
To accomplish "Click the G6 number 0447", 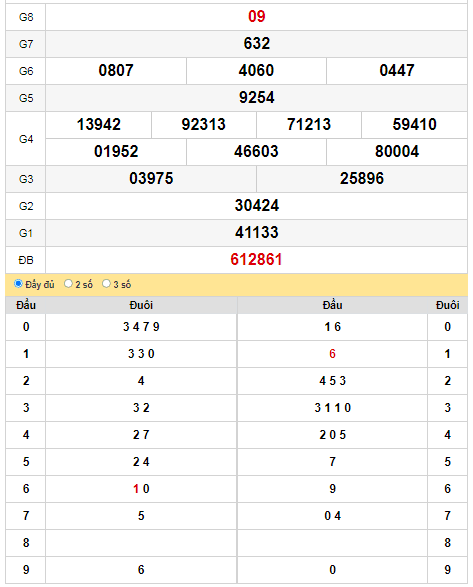I will point(397,70).
